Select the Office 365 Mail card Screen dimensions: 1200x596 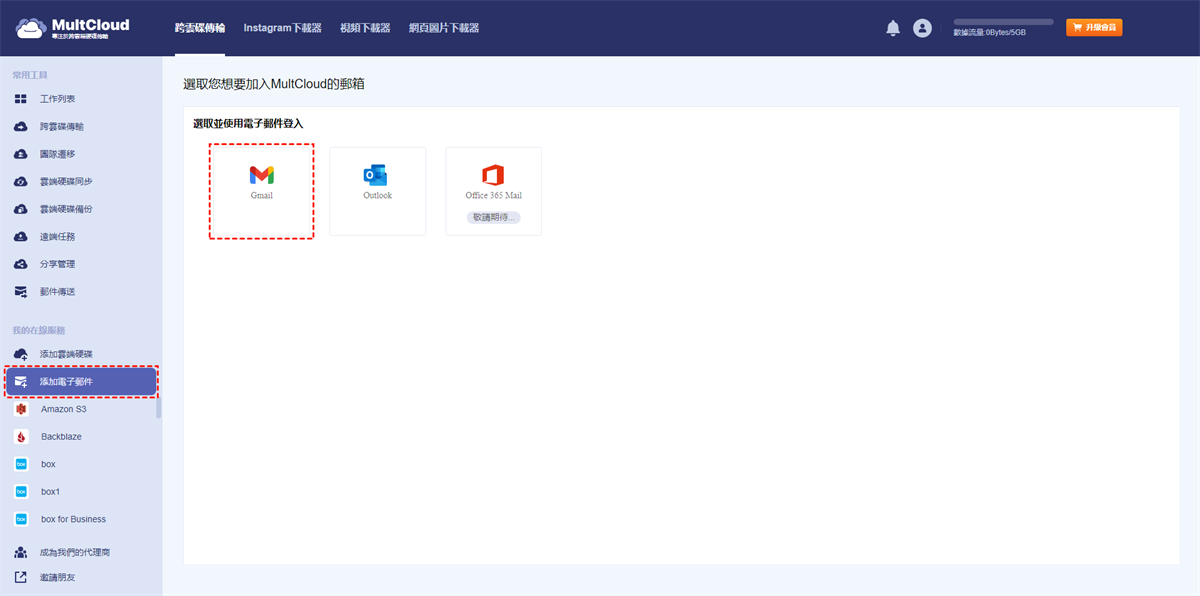[x=493, y=191]
